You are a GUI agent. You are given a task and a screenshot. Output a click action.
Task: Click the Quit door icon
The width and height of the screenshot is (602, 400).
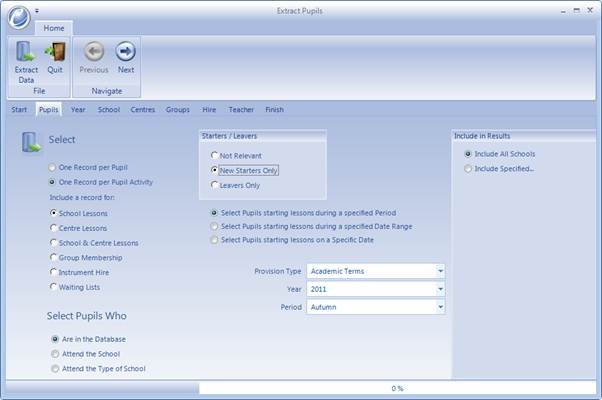click(x=55, y=51)
